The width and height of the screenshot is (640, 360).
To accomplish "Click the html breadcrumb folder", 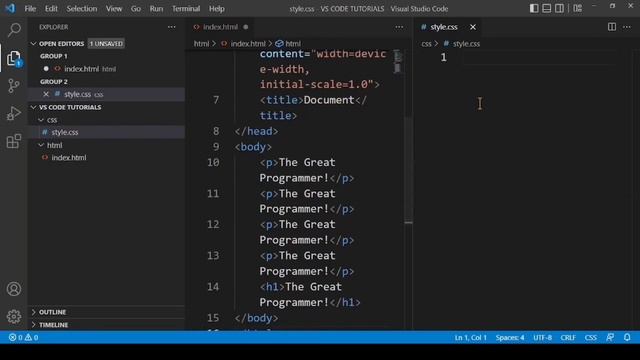I will (201, 44).
